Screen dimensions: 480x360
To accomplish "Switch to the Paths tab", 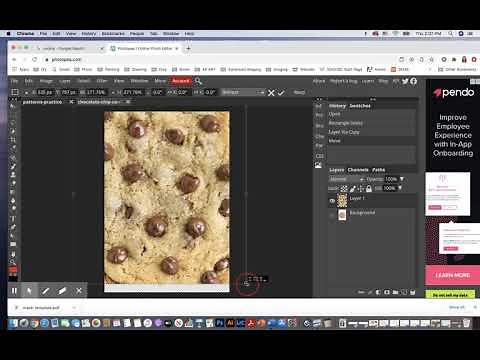I will point(379,170).
